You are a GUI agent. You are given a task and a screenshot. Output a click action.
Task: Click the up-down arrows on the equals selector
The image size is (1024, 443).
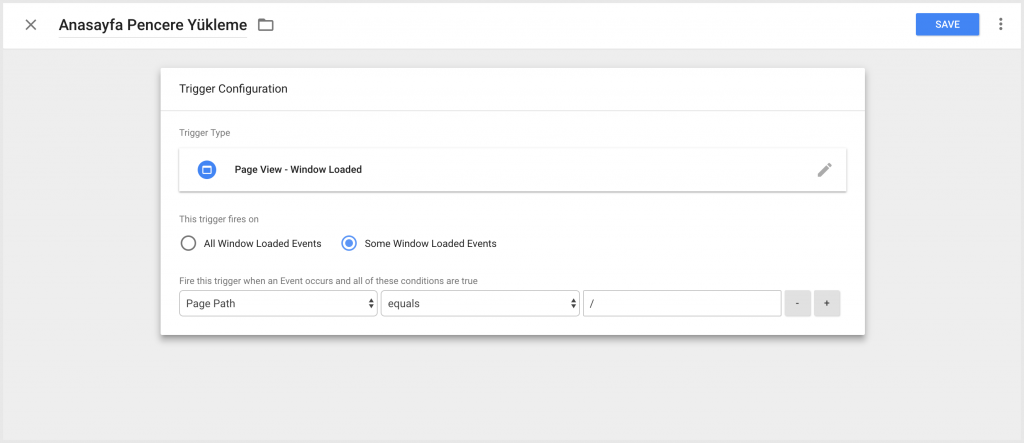pyautogui.click(x=573, y=303)
